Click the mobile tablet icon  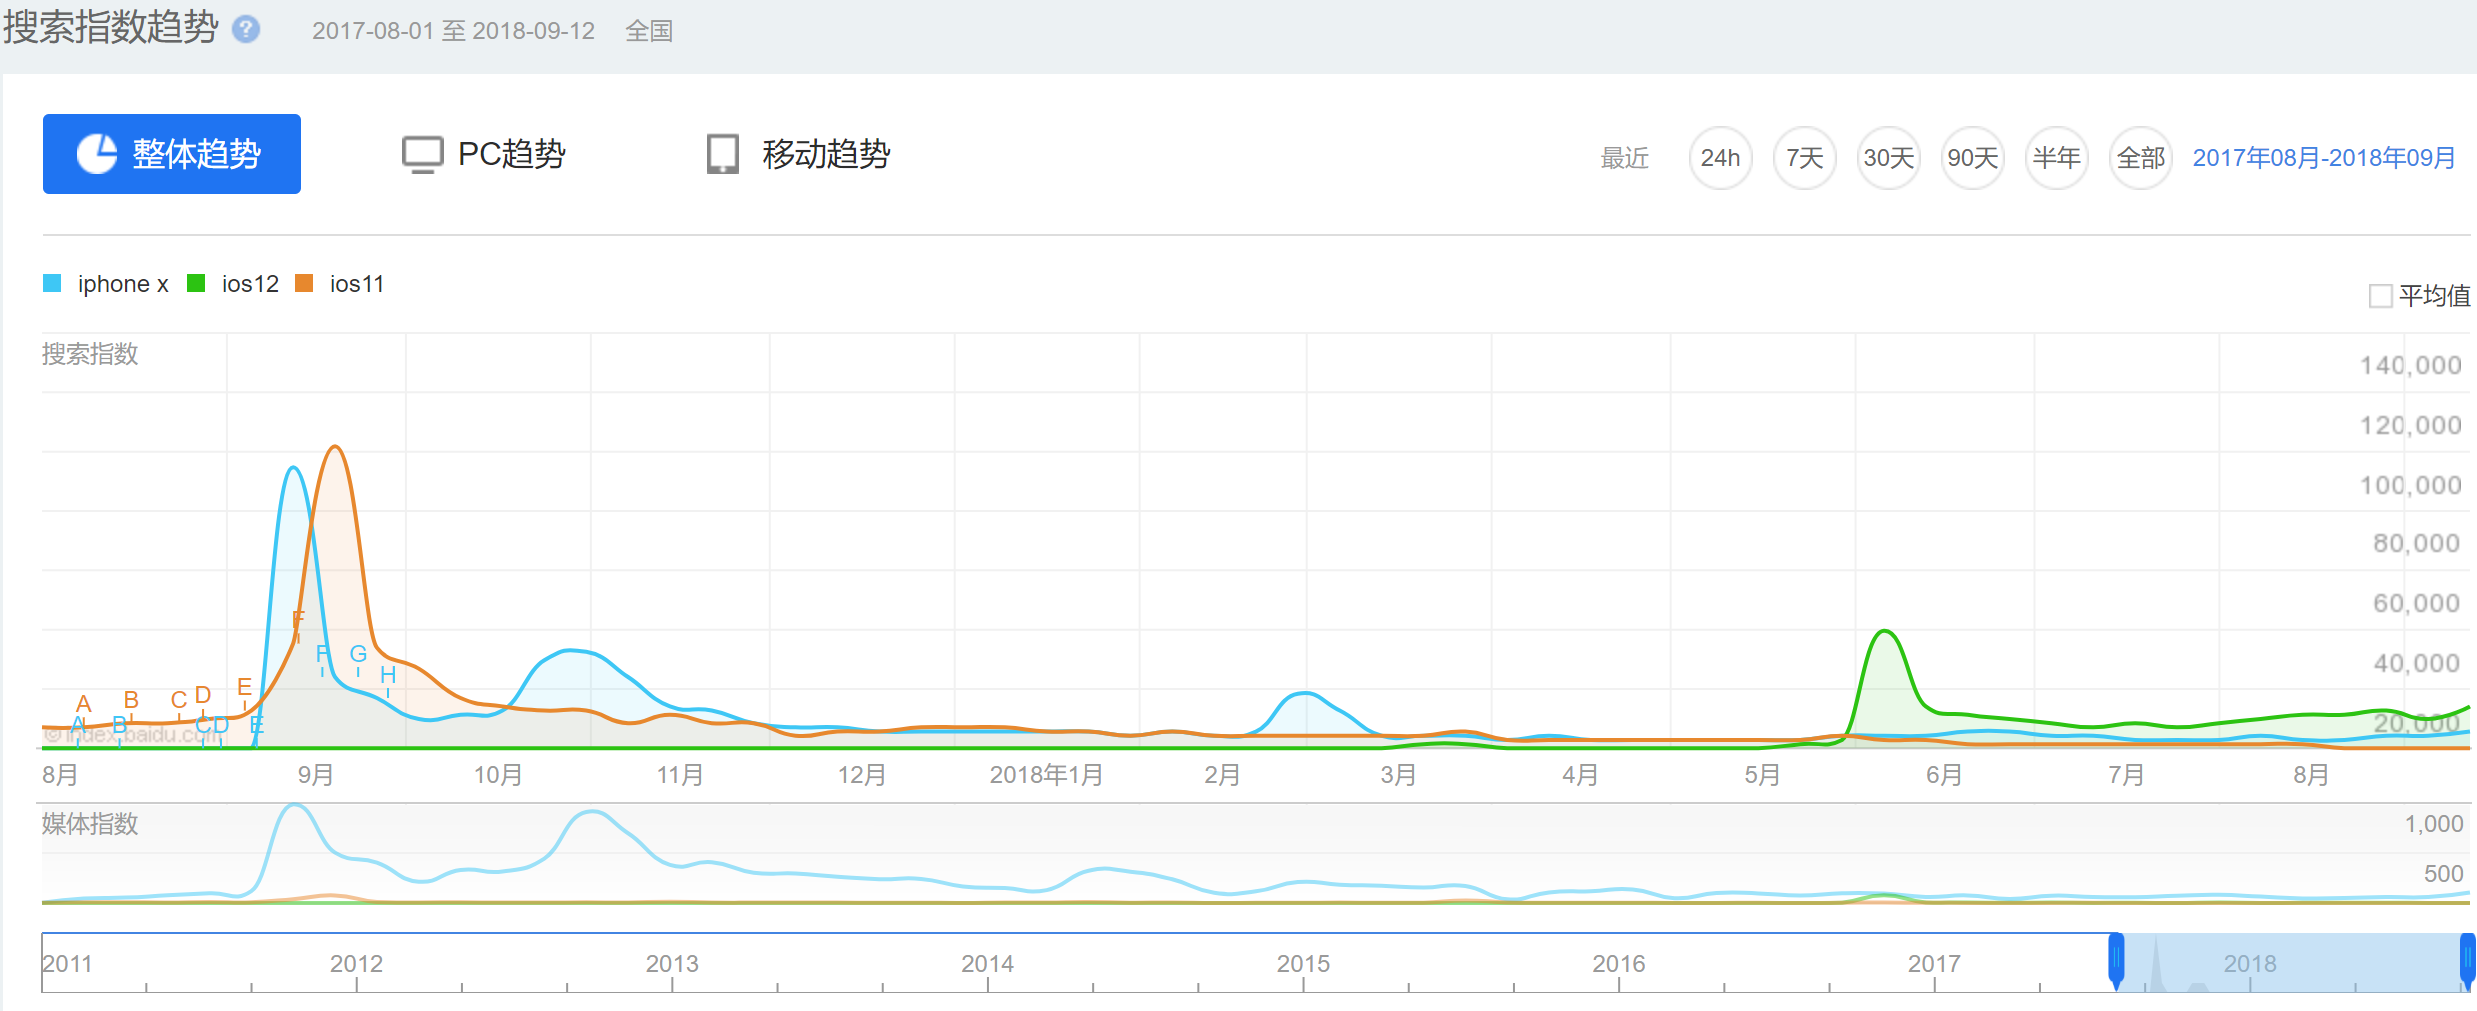pyautogui.click(x=722, y=154)
